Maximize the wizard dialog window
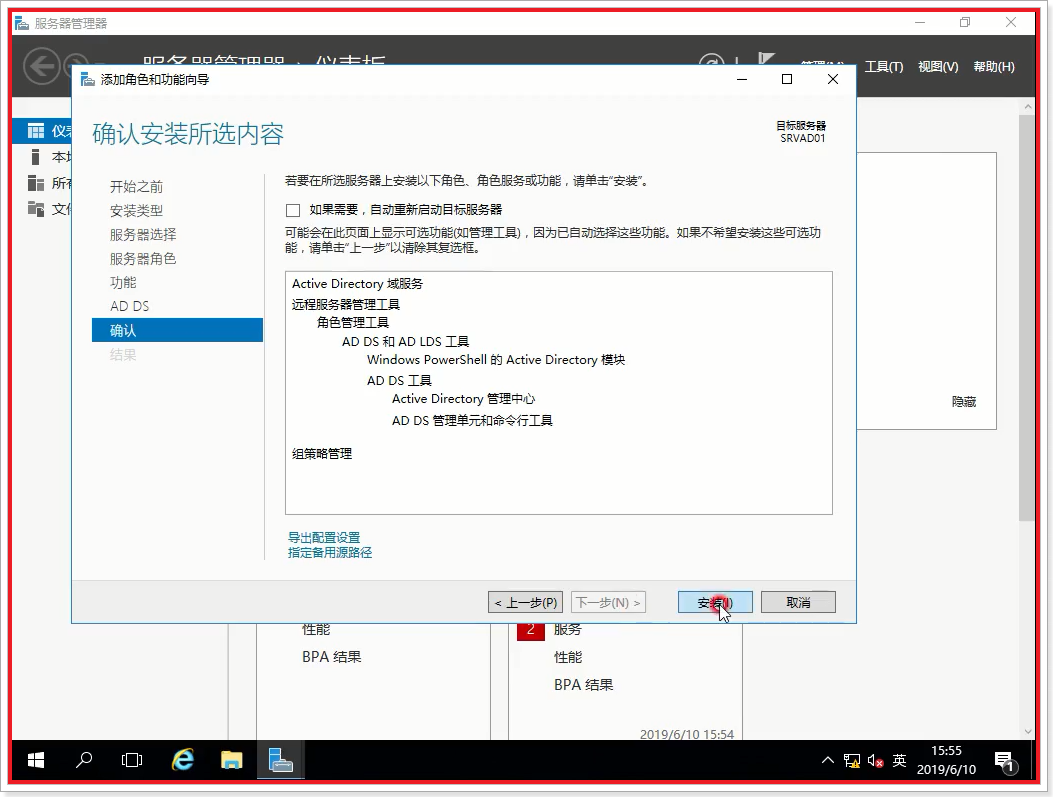The image size is (1053, 797). 786,79
